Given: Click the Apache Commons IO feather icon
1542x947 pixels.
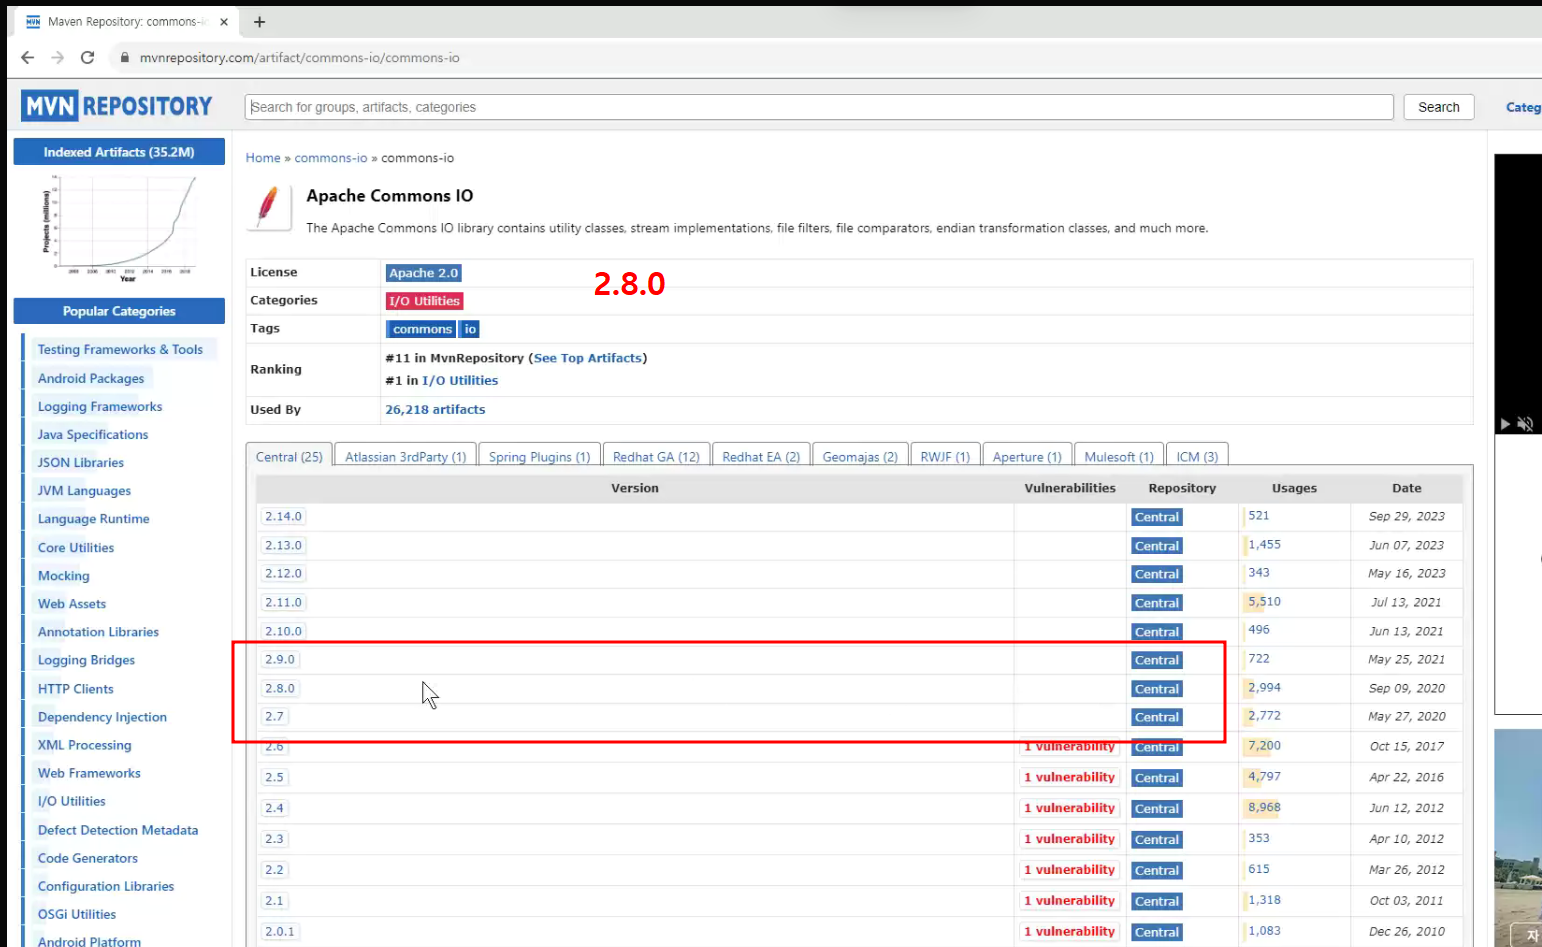Looking at the screenshot, I should pos(268,206).
